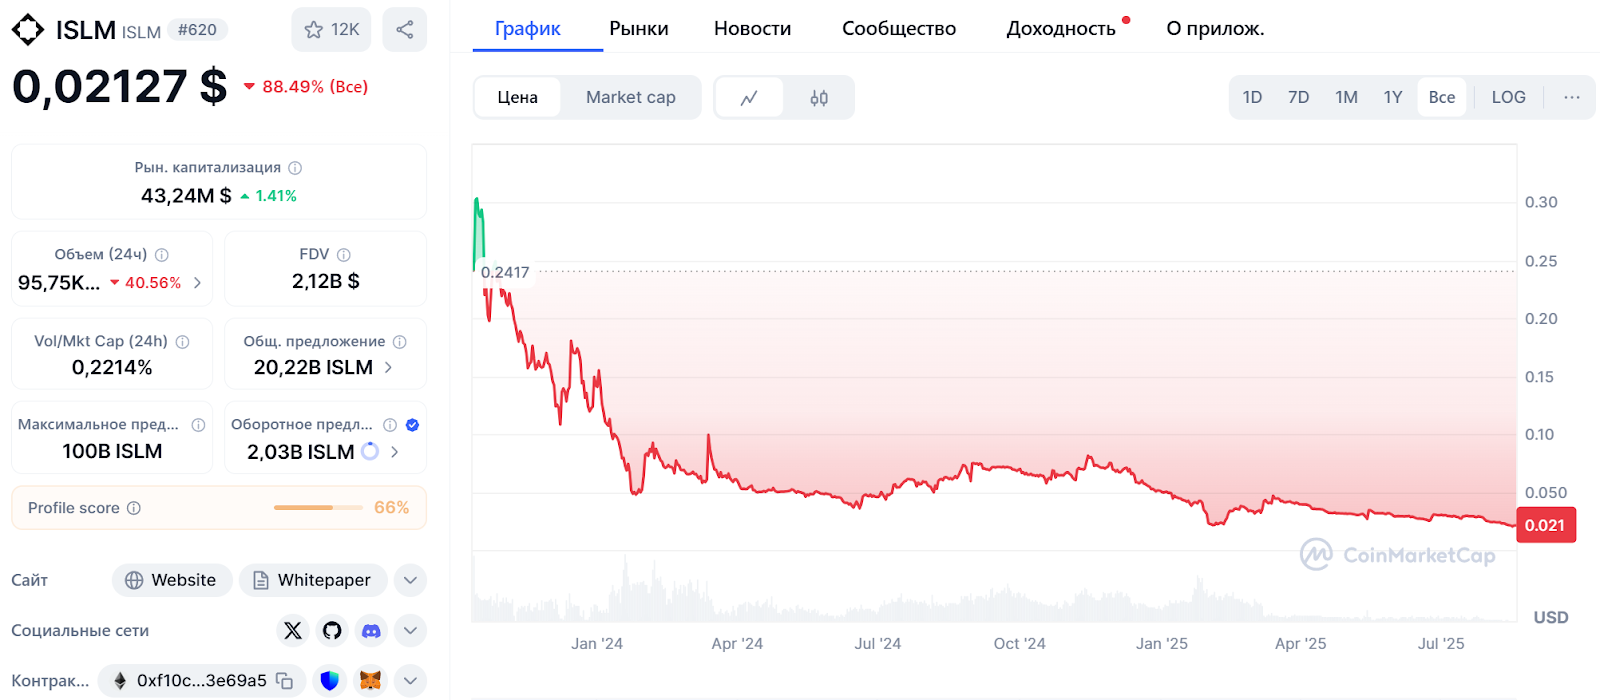Click the Apr '24 axis label
This screenshot has height=700, width=1600.
[737, 644]
